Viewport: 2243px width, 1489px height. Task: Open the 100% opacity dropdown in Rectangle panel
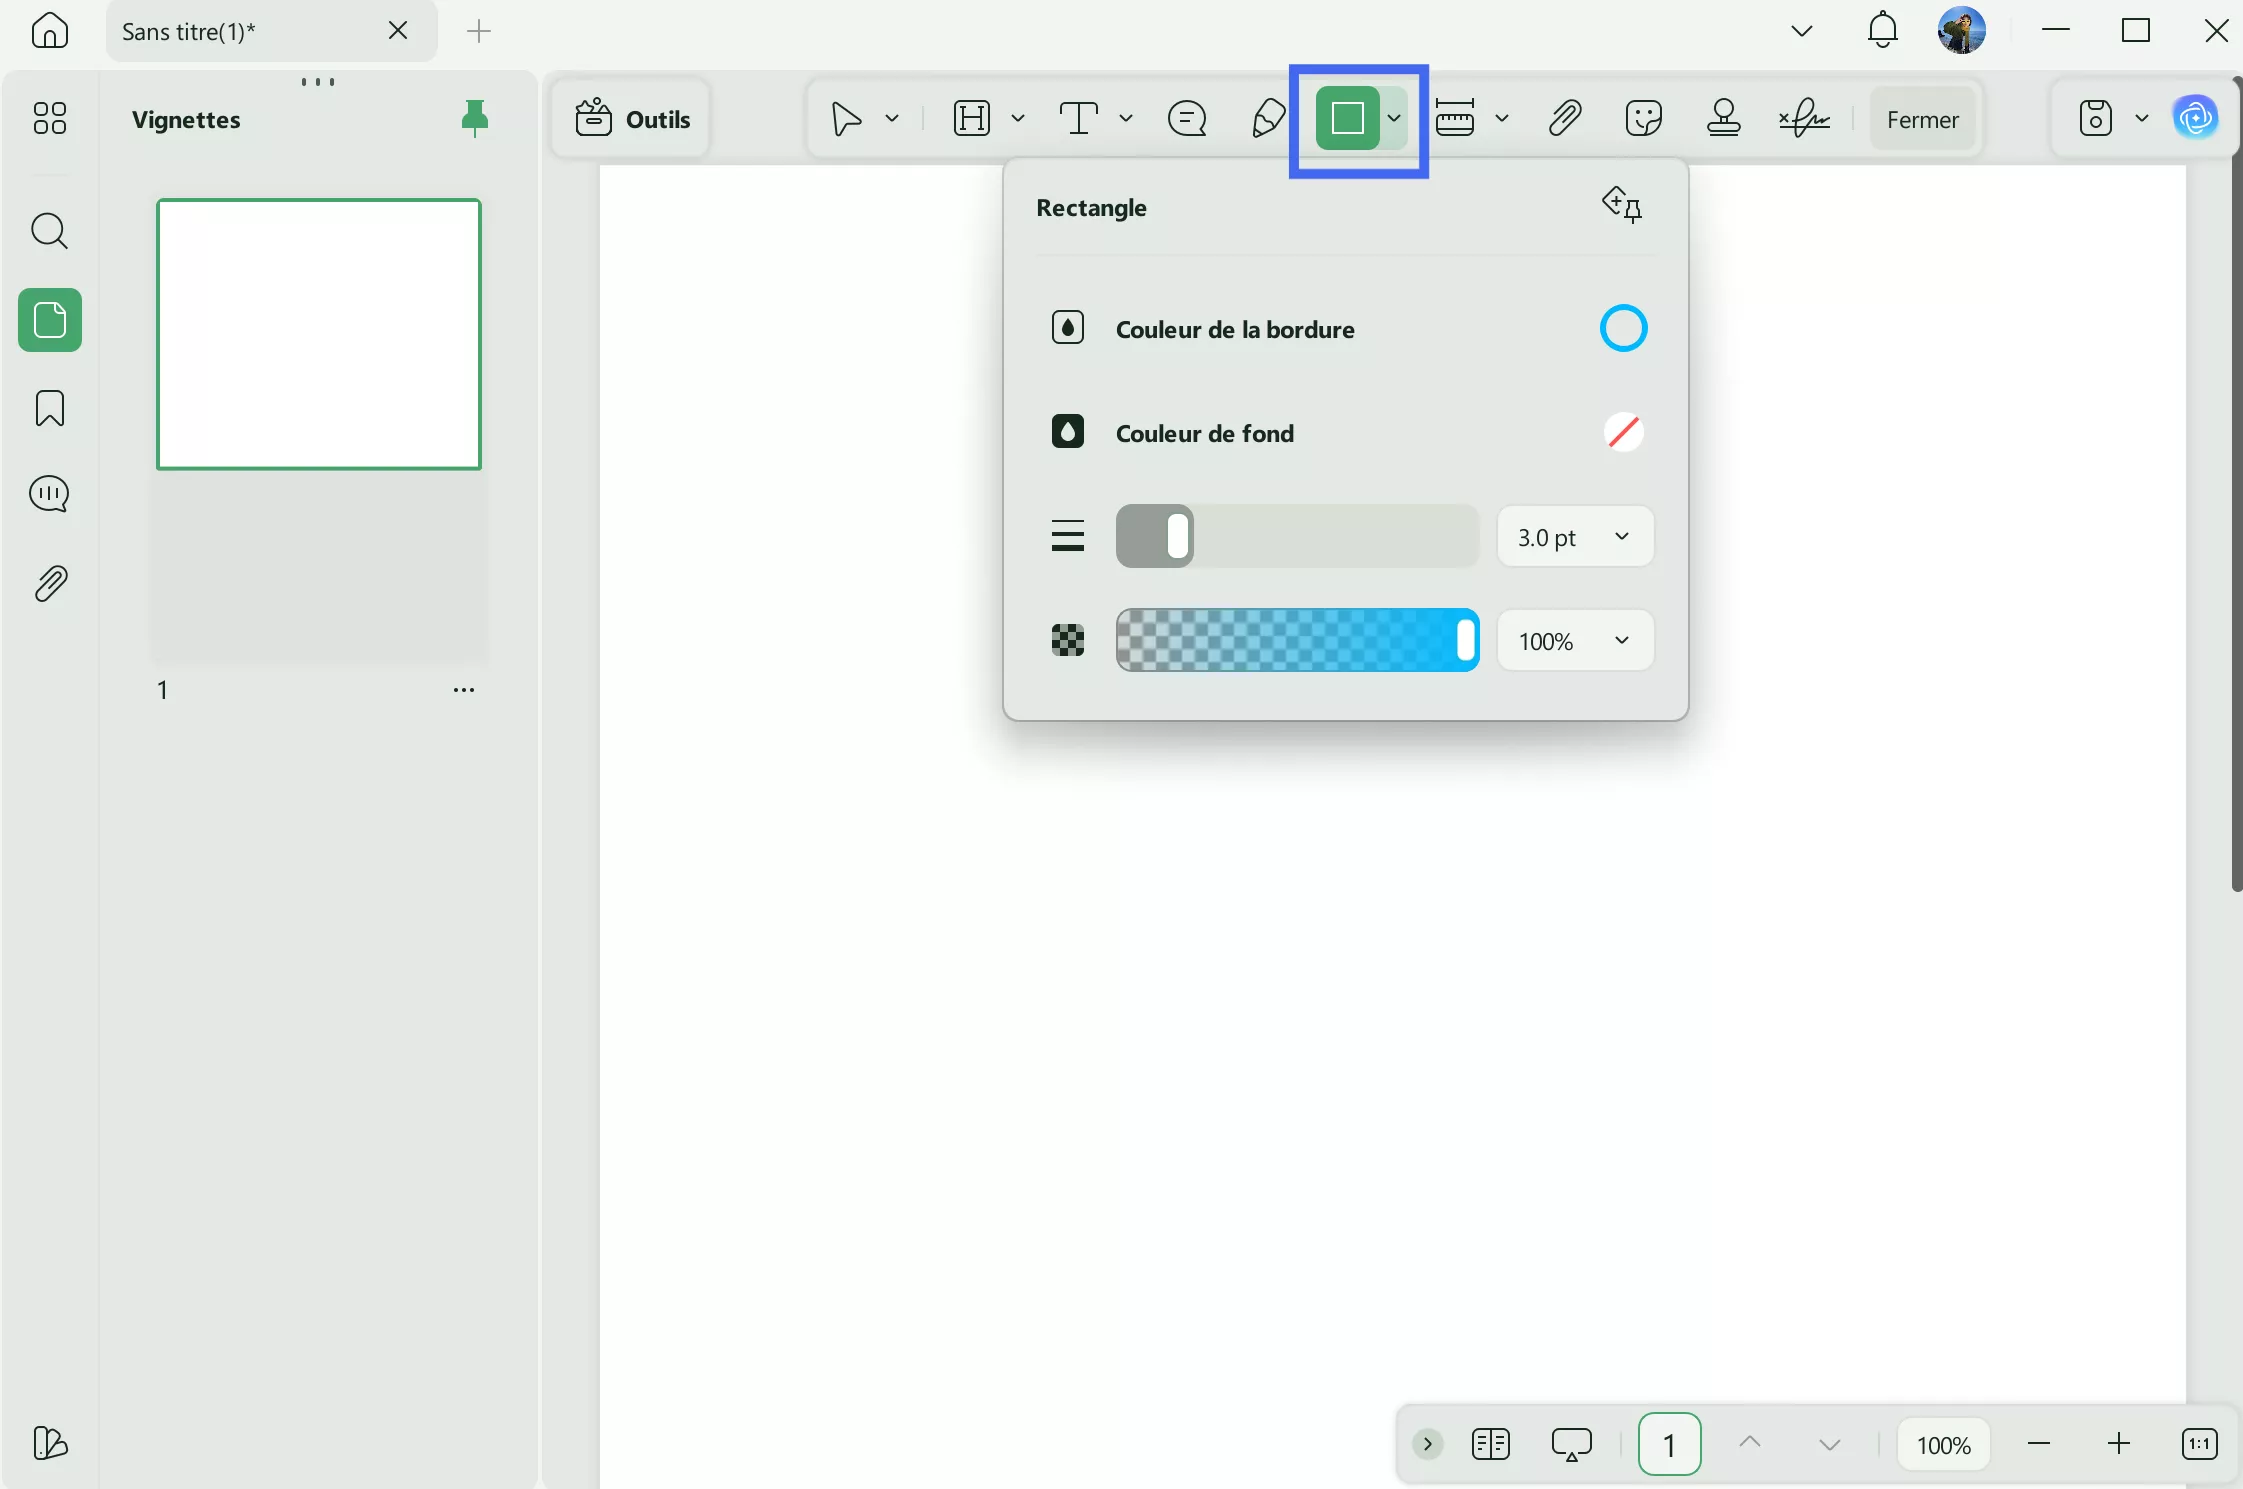pyautogui.click(x=1574, y=641)
